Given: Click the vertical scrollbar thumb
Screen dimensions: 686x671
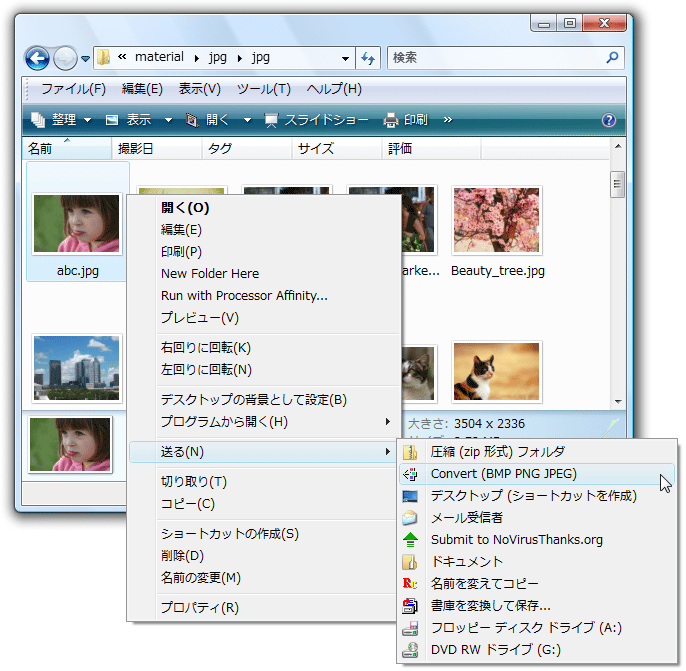Looking at the screenshot, I should [617, 184].
